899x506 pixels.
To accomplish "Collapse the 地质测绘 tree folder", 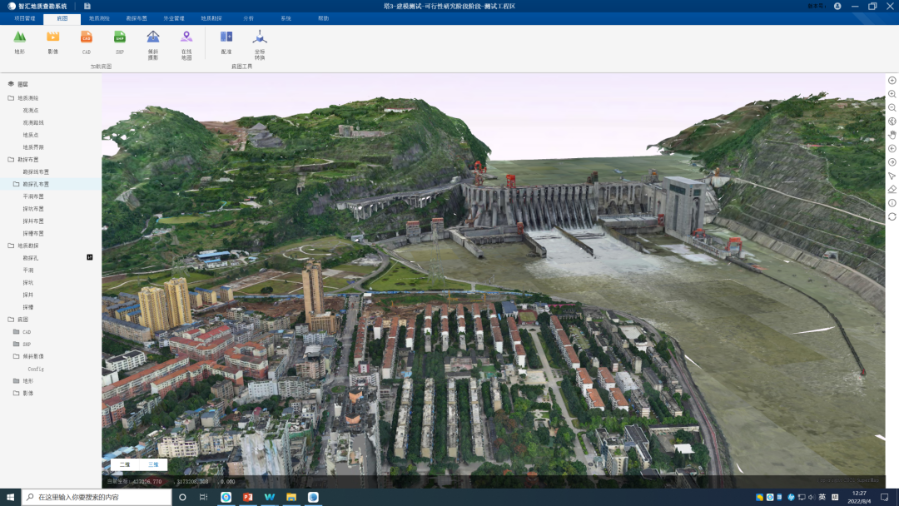I will (10, 98).
